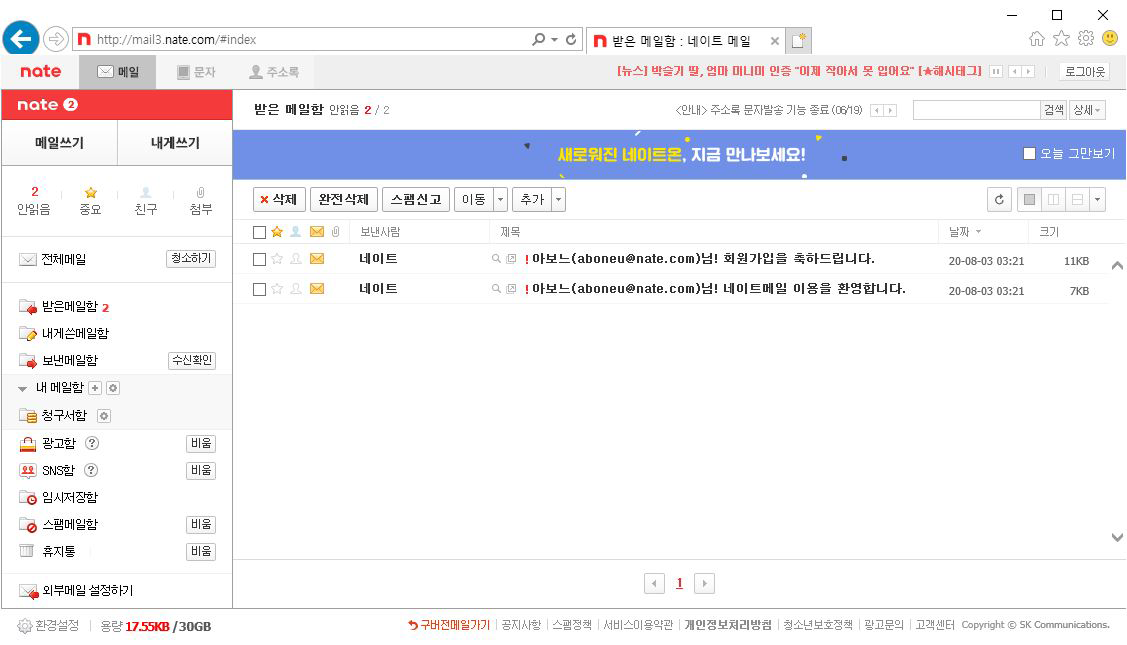Open 받은메일함 inbox folder

70,307
